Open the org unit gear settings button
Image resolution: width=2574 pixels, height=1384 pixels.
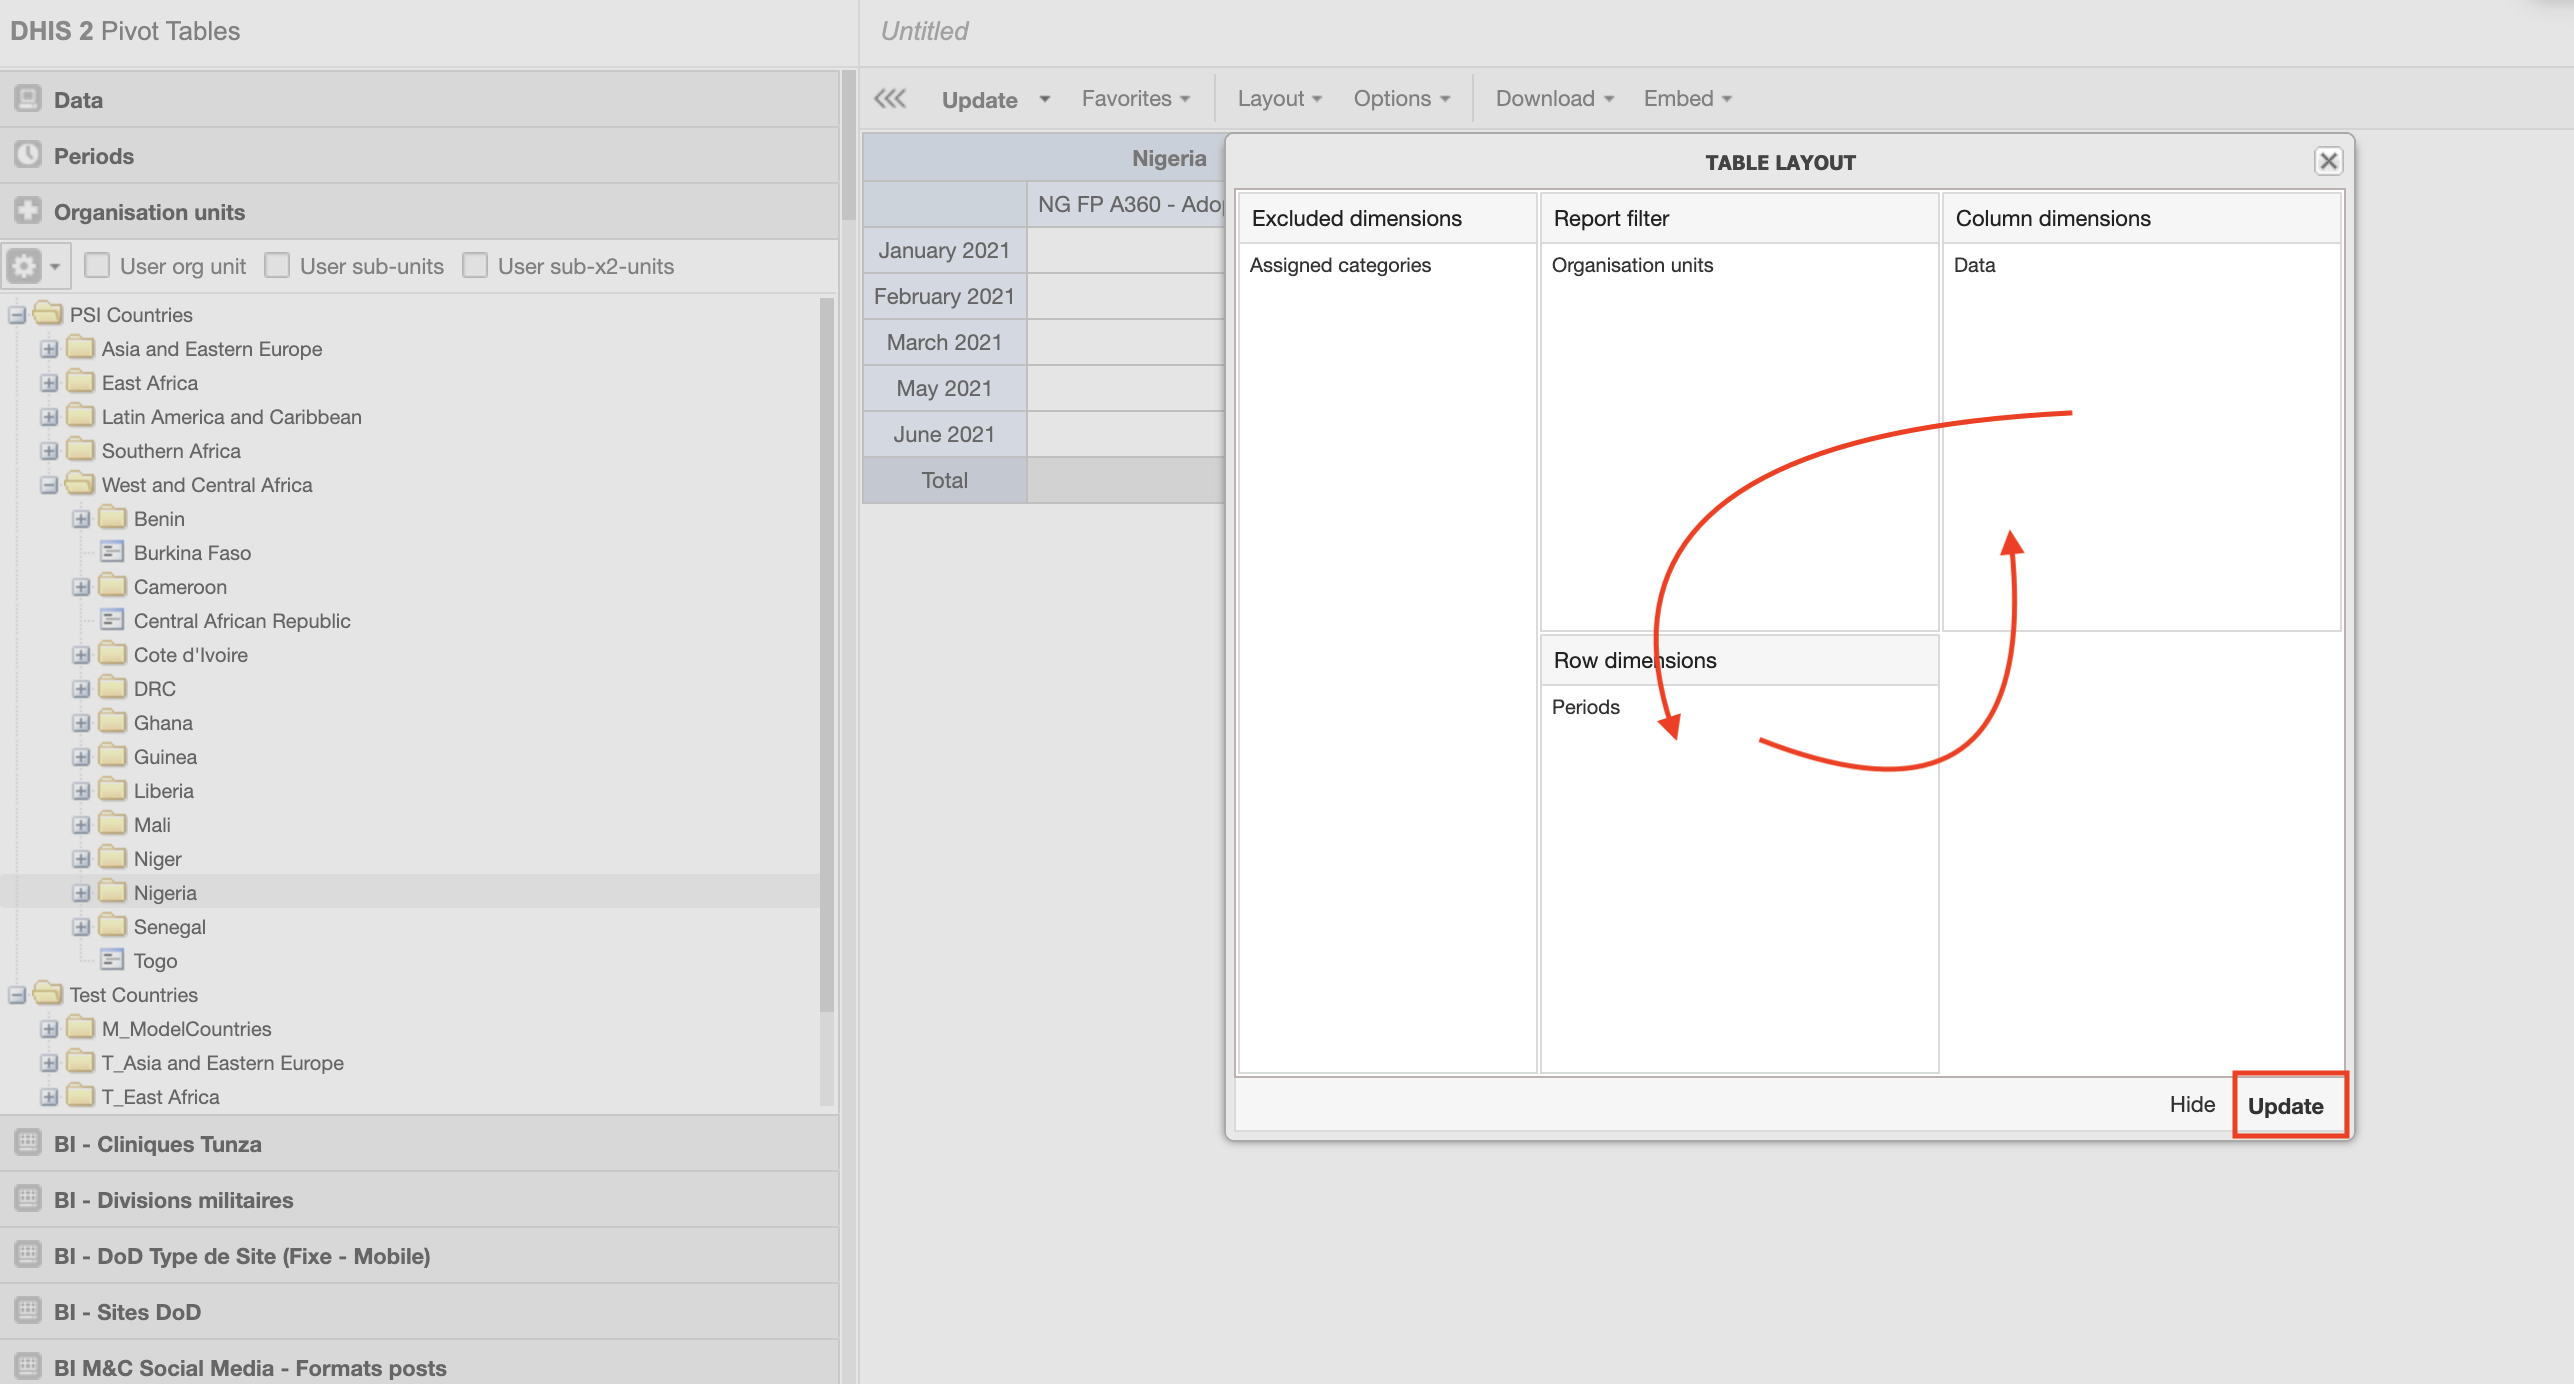(x=25, y=266)
